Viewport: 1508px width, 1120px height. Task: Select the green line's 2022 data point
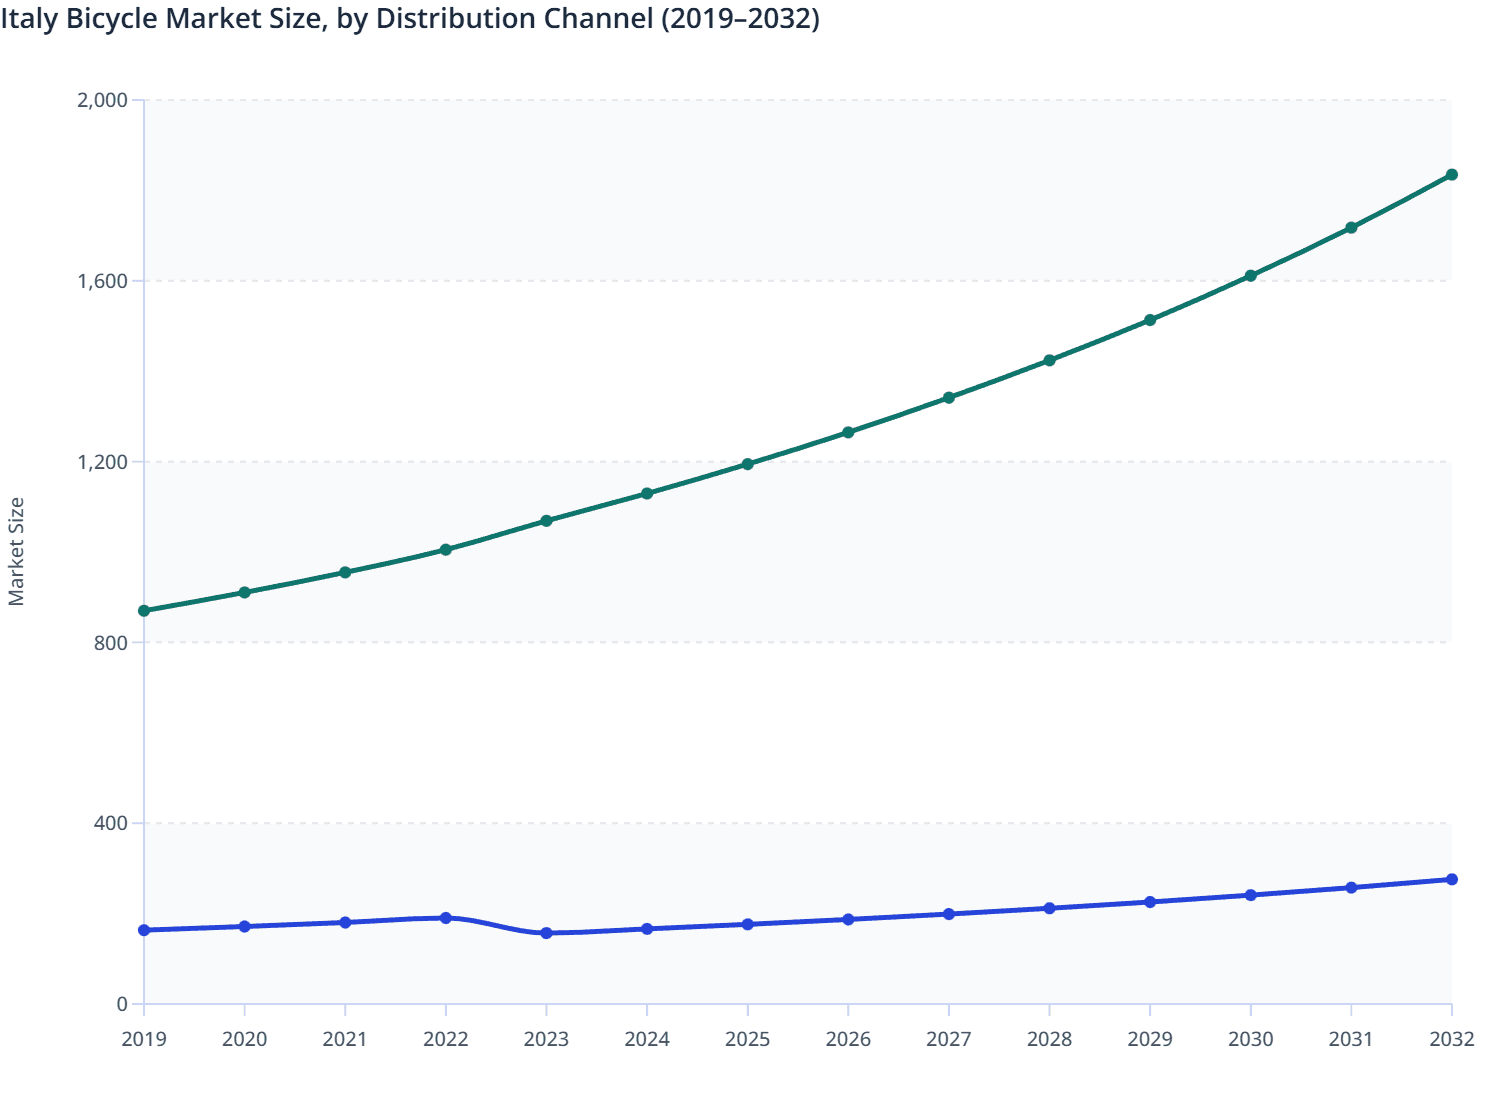coord(445,549)
